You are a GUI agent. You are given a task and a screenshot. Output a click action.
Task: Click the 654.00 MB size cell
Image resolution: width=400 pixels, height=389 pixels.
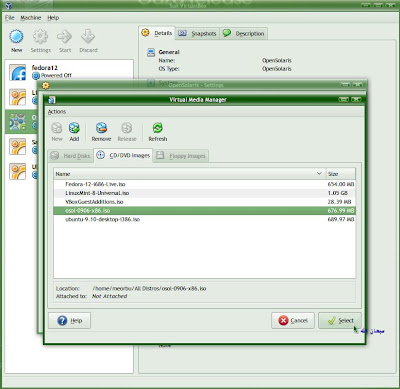coord(341,184)
